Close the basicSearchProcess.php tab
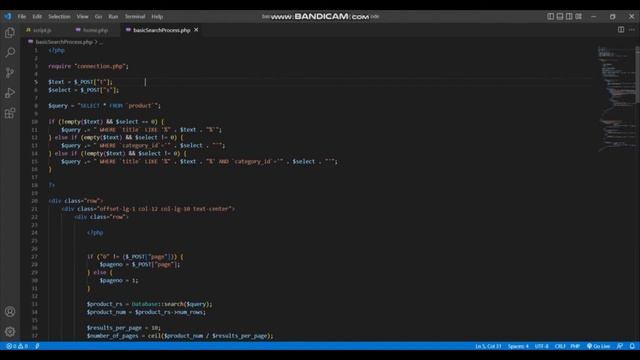 coord(196,30)
